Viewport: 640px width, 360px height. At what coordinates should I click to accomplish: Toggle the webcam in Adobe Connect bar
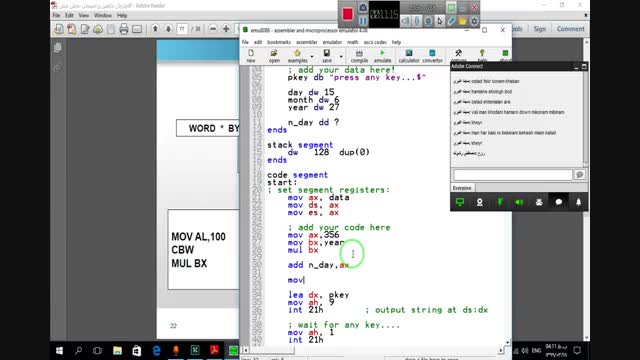pyautogui.click(x=480, y=202)
